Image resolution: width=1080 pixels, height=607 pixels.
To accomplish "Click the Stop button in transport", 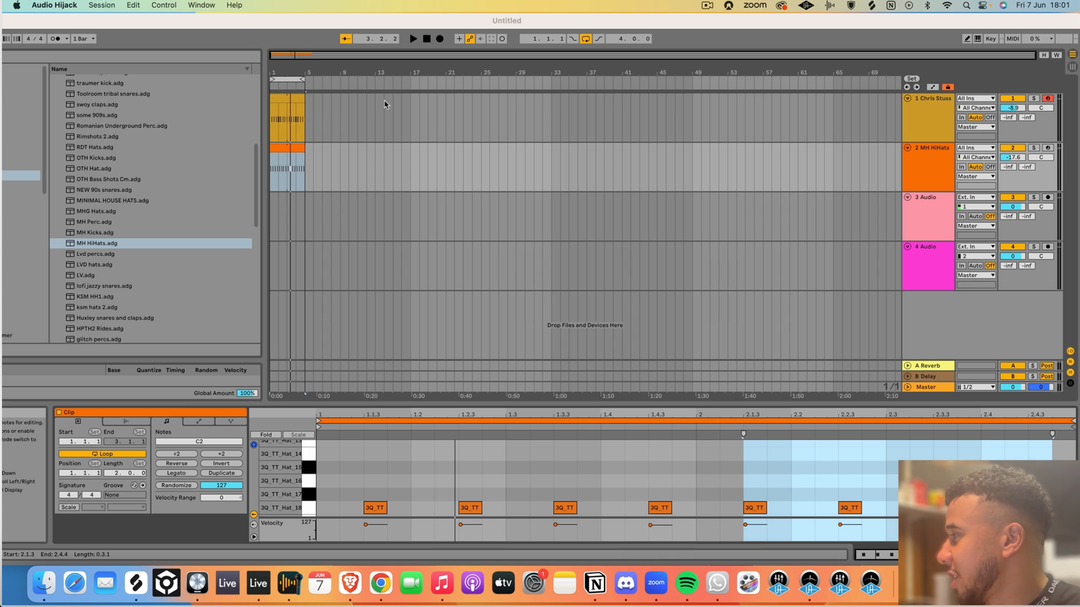I will [x=426, y=39].
